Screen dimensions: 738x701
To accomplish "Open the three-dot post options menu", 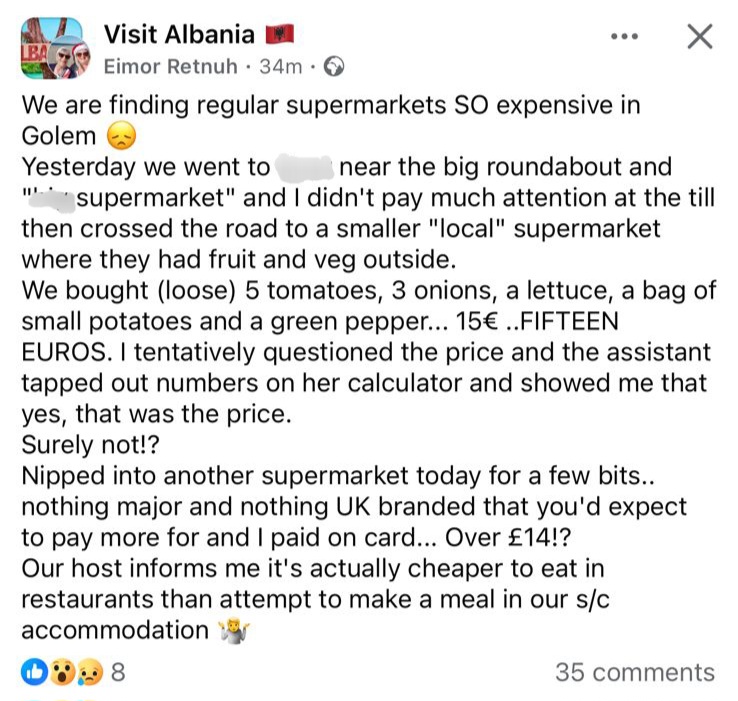I will point(623,37).
